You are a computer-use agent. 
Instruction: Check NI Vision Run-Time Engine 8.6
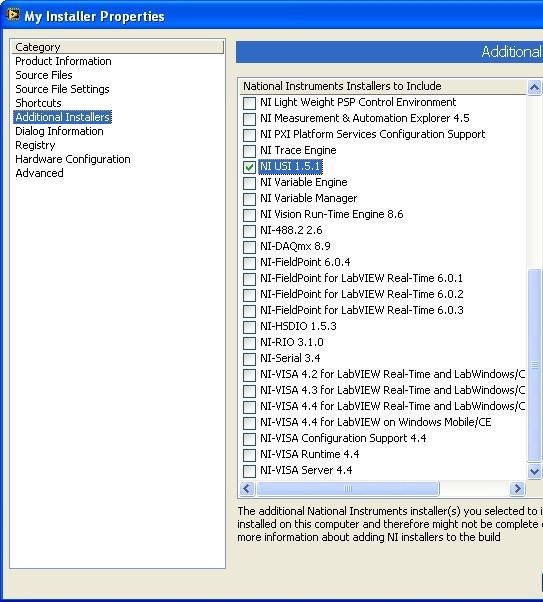(x=249, y=215)
